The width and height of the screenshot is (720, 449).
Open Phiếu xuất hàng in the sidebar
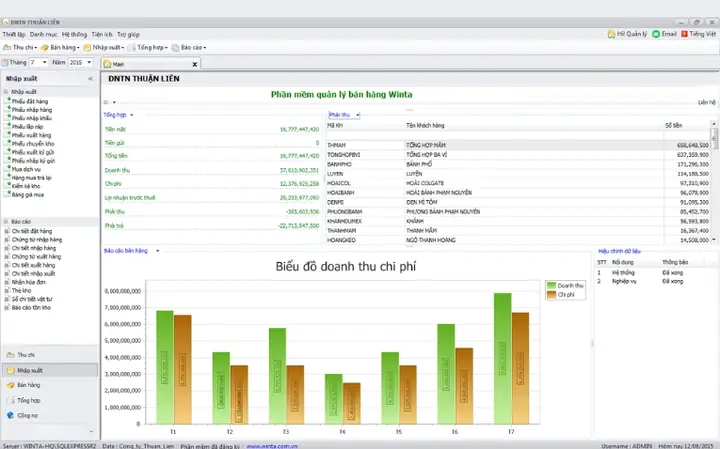(31, 135)
